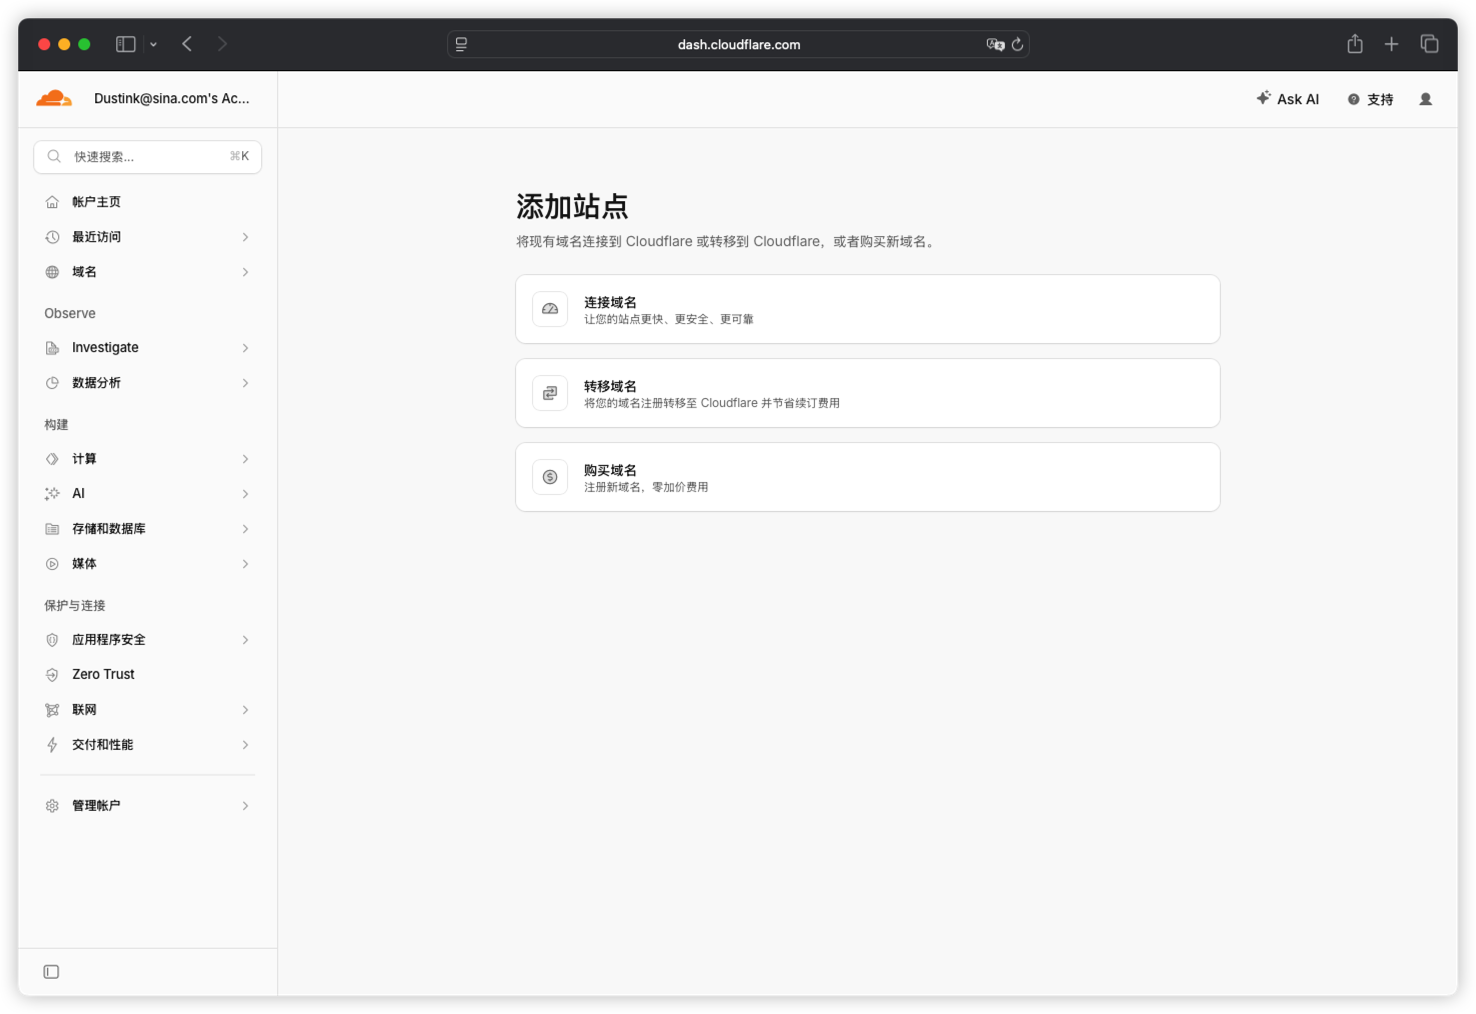This screenshot has width=1476, height=1014.
Task: Select the 转移域名 card
Action: (x=868, y=393)
